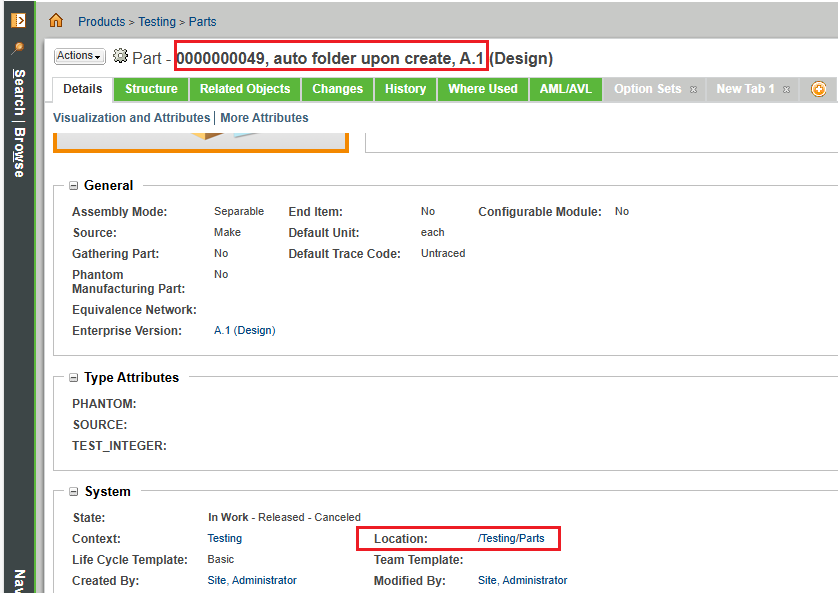Select the AML/AVL tab
Screen dimensions: 838x593
coord(565,89)
